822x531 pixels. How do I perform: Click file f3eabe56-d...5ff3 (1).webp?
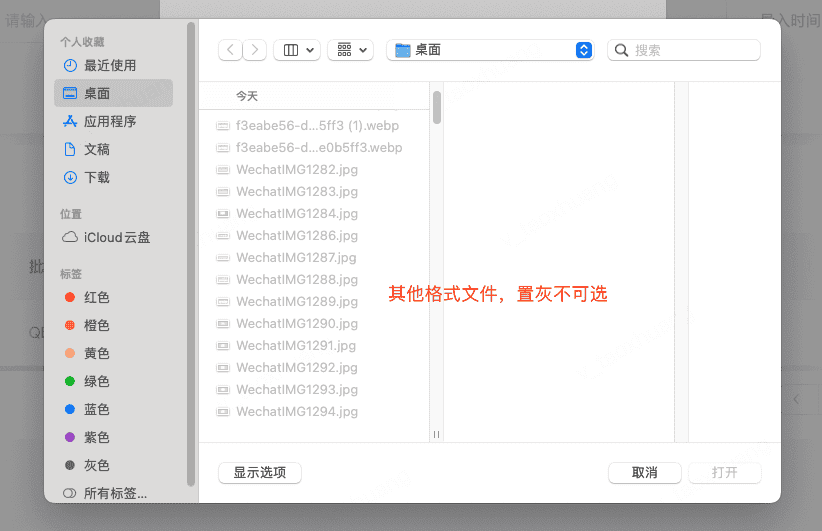(x=315, y=126)
